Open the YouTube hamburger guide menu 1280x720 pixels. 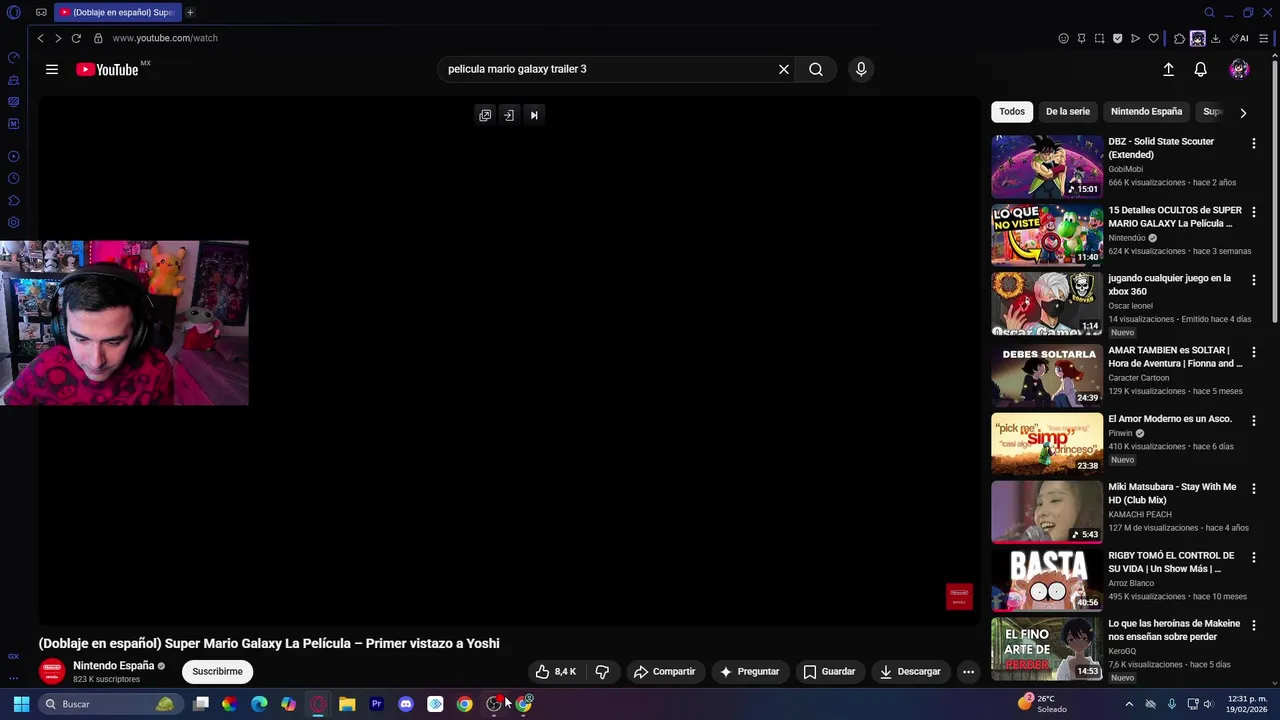point(52,69)
